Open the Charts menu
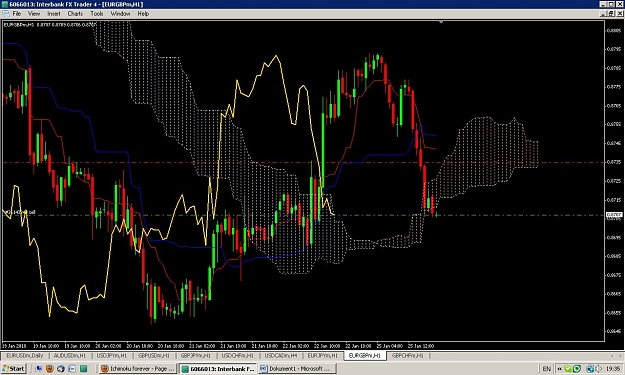 [75, 14]
